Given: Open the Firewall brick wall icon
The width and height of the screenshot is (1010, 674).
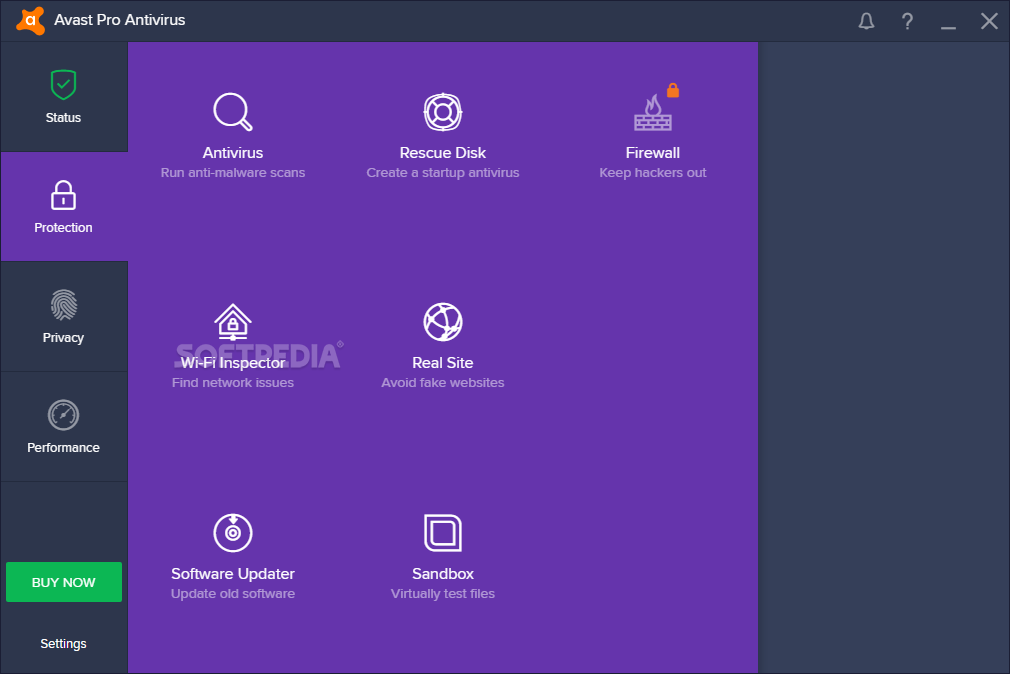Looking at the screenshot, I should coord(653,113).
